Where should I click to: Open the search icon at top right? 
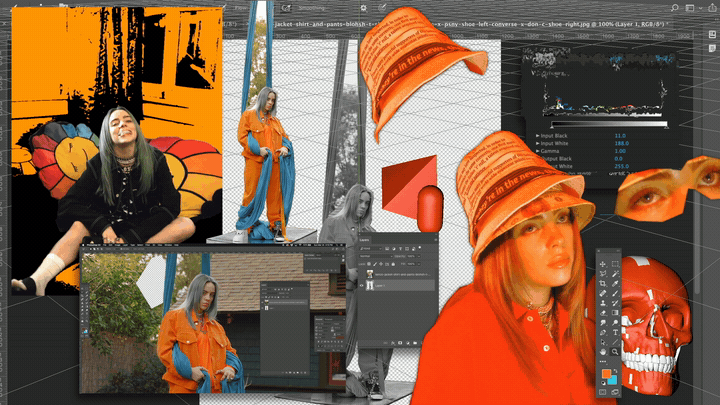pos(675,8)
